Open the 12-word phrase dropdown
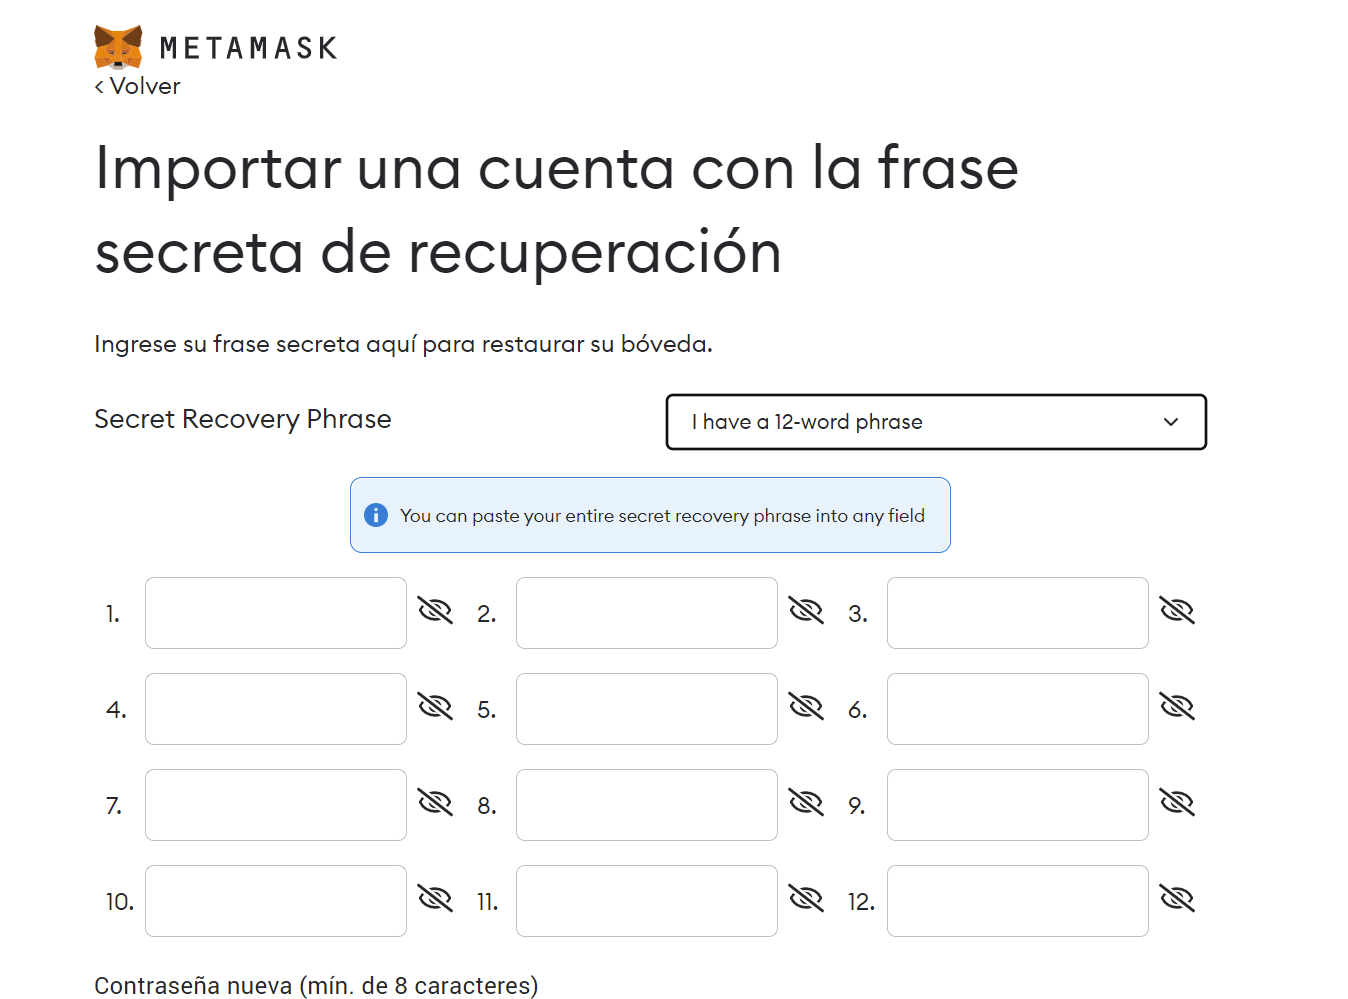 (x=936, y=422)
